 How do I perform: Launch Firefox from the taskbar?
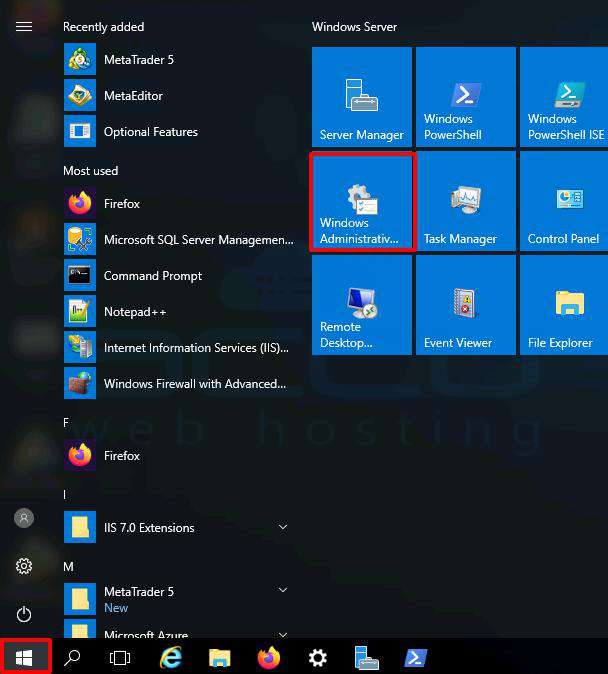pyautogui.click(x=269, y=657)
